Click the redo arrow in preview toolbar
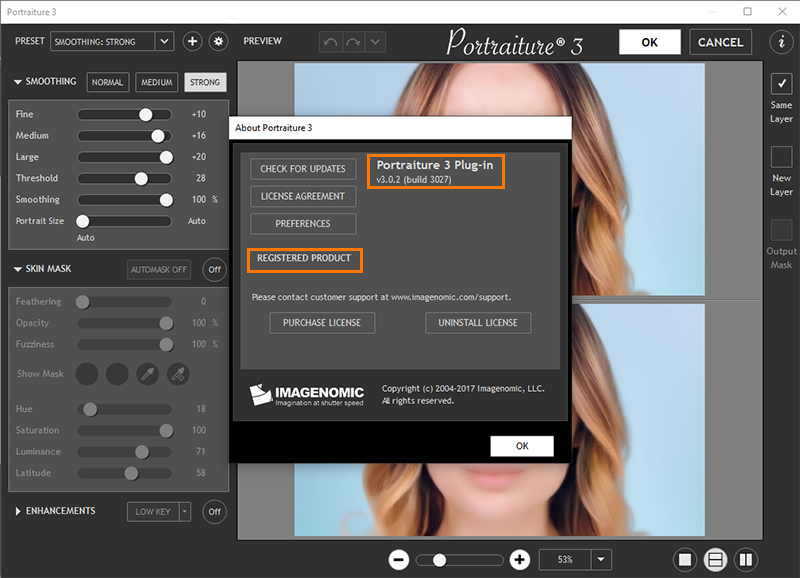Viewport: 800px width, 578px height. 353,42
